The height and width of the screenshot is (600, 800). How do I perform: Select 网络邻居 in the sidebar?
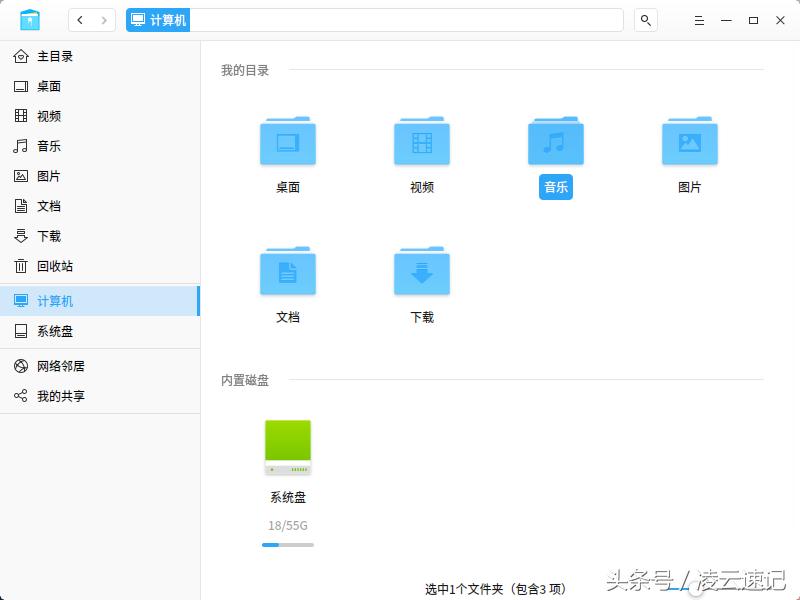click(x=48, y=366)
